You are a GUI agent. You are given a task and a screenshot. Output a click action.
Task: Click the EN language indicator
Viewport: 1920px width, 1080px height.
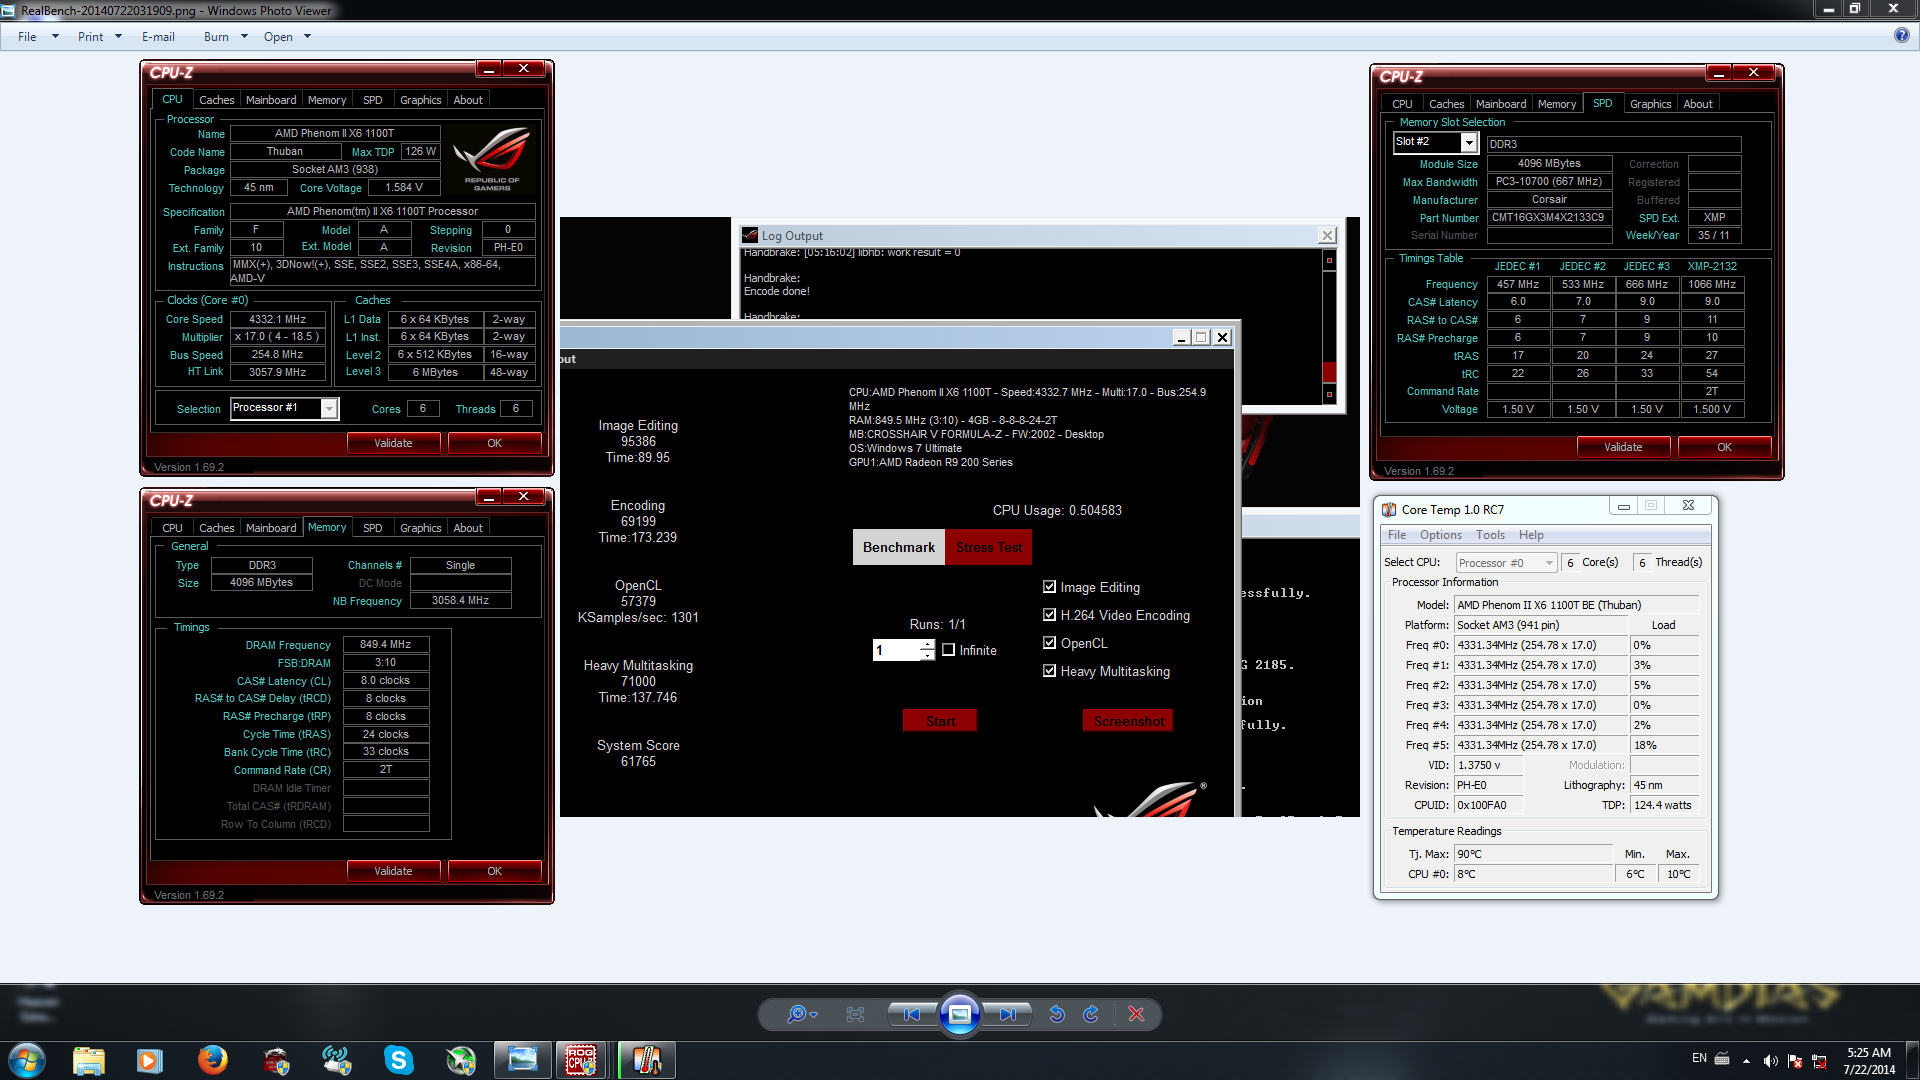(x=1699, y=1058)
